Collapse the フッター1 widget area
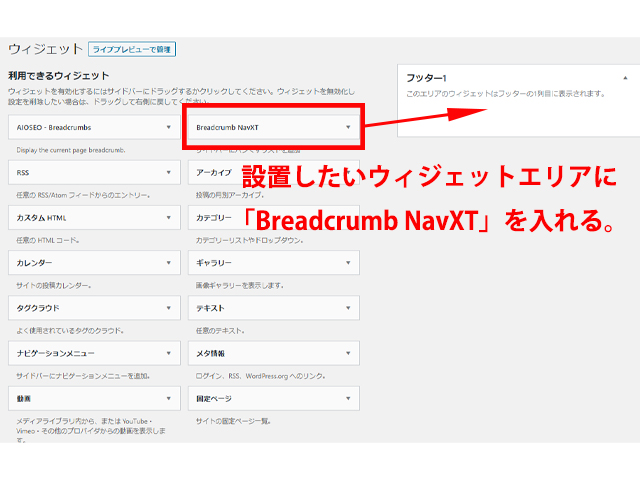 (625, 78)
